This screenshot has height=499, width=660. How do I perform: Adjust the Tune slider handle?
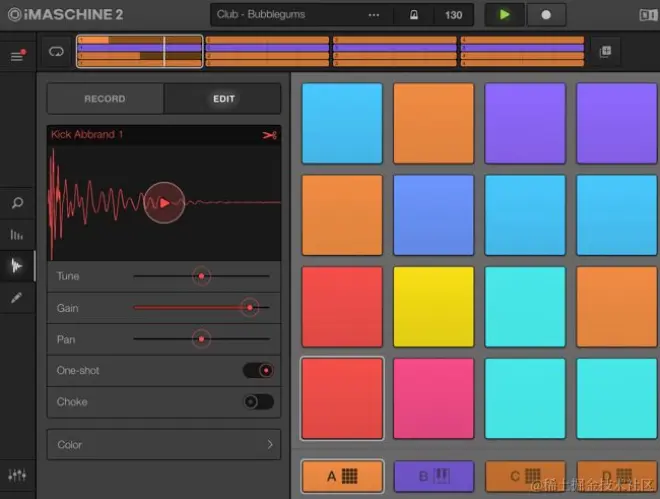tap(202, 276)
